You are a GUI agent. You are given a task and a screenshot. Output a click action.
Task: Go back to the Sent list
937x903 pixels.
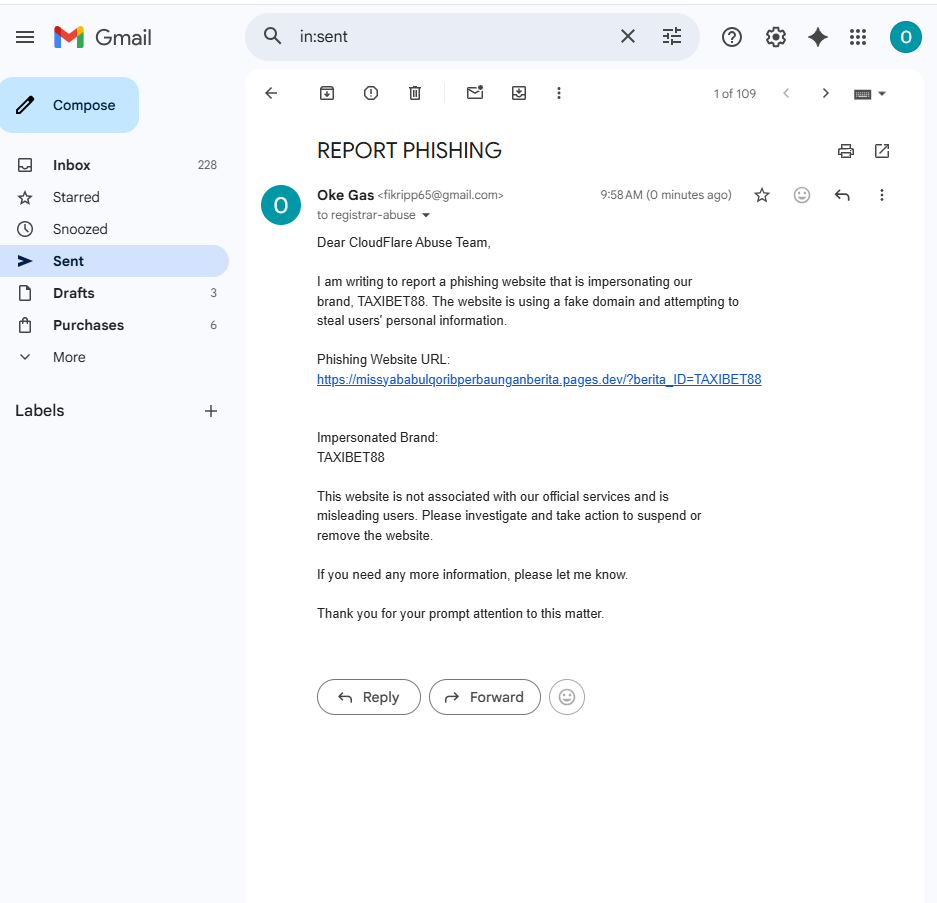(x=271, y=93)
